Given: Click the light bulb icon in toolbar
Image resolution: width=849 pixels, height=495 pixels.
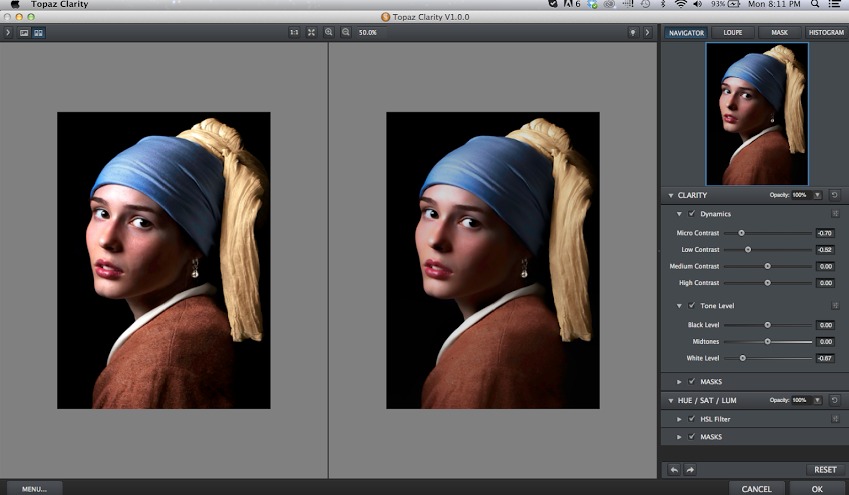Looking at the screenshot, I should click(632, 32).
